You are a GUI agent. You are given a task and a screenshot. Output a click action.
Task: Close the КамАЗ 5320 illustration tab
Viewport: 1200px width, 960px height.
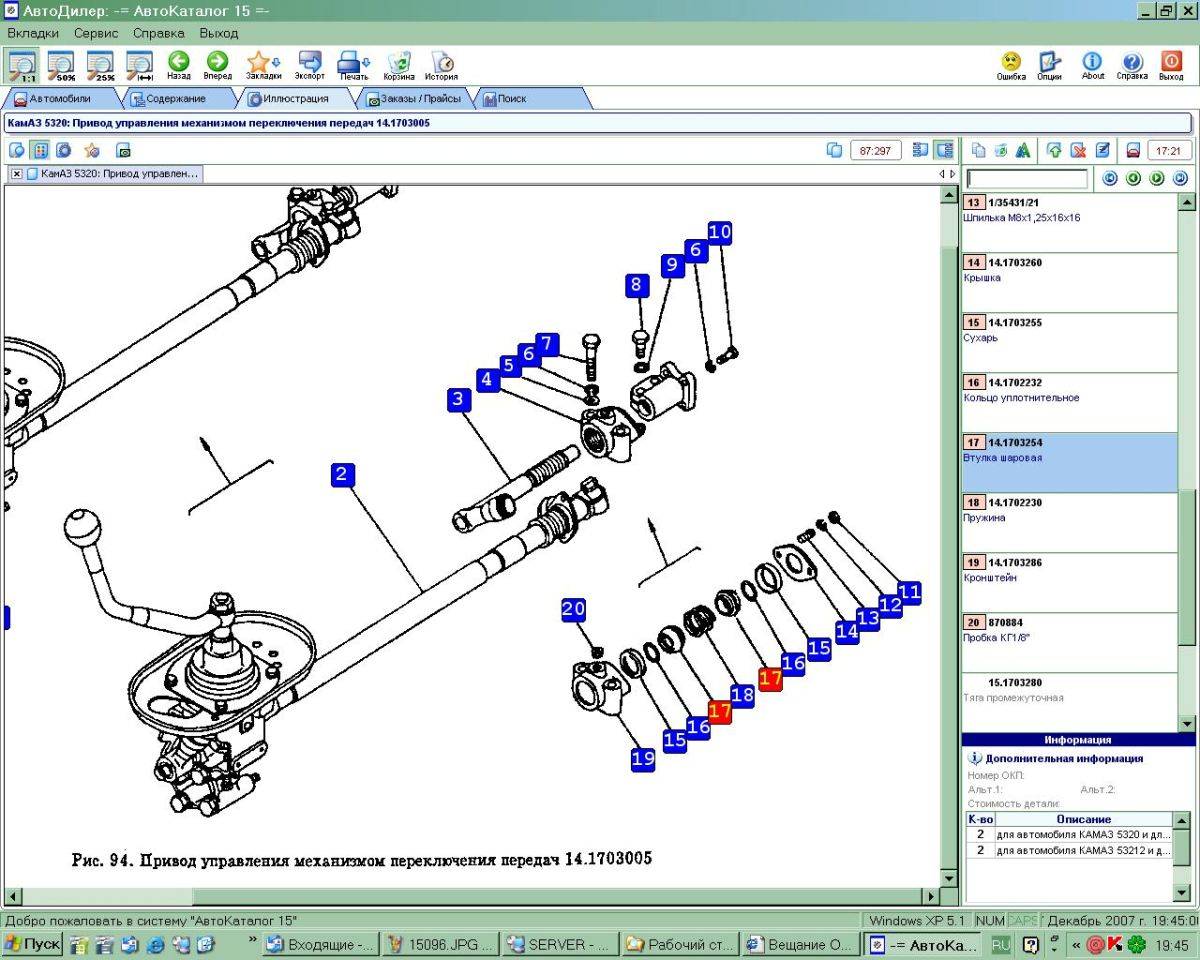[17, 174]
